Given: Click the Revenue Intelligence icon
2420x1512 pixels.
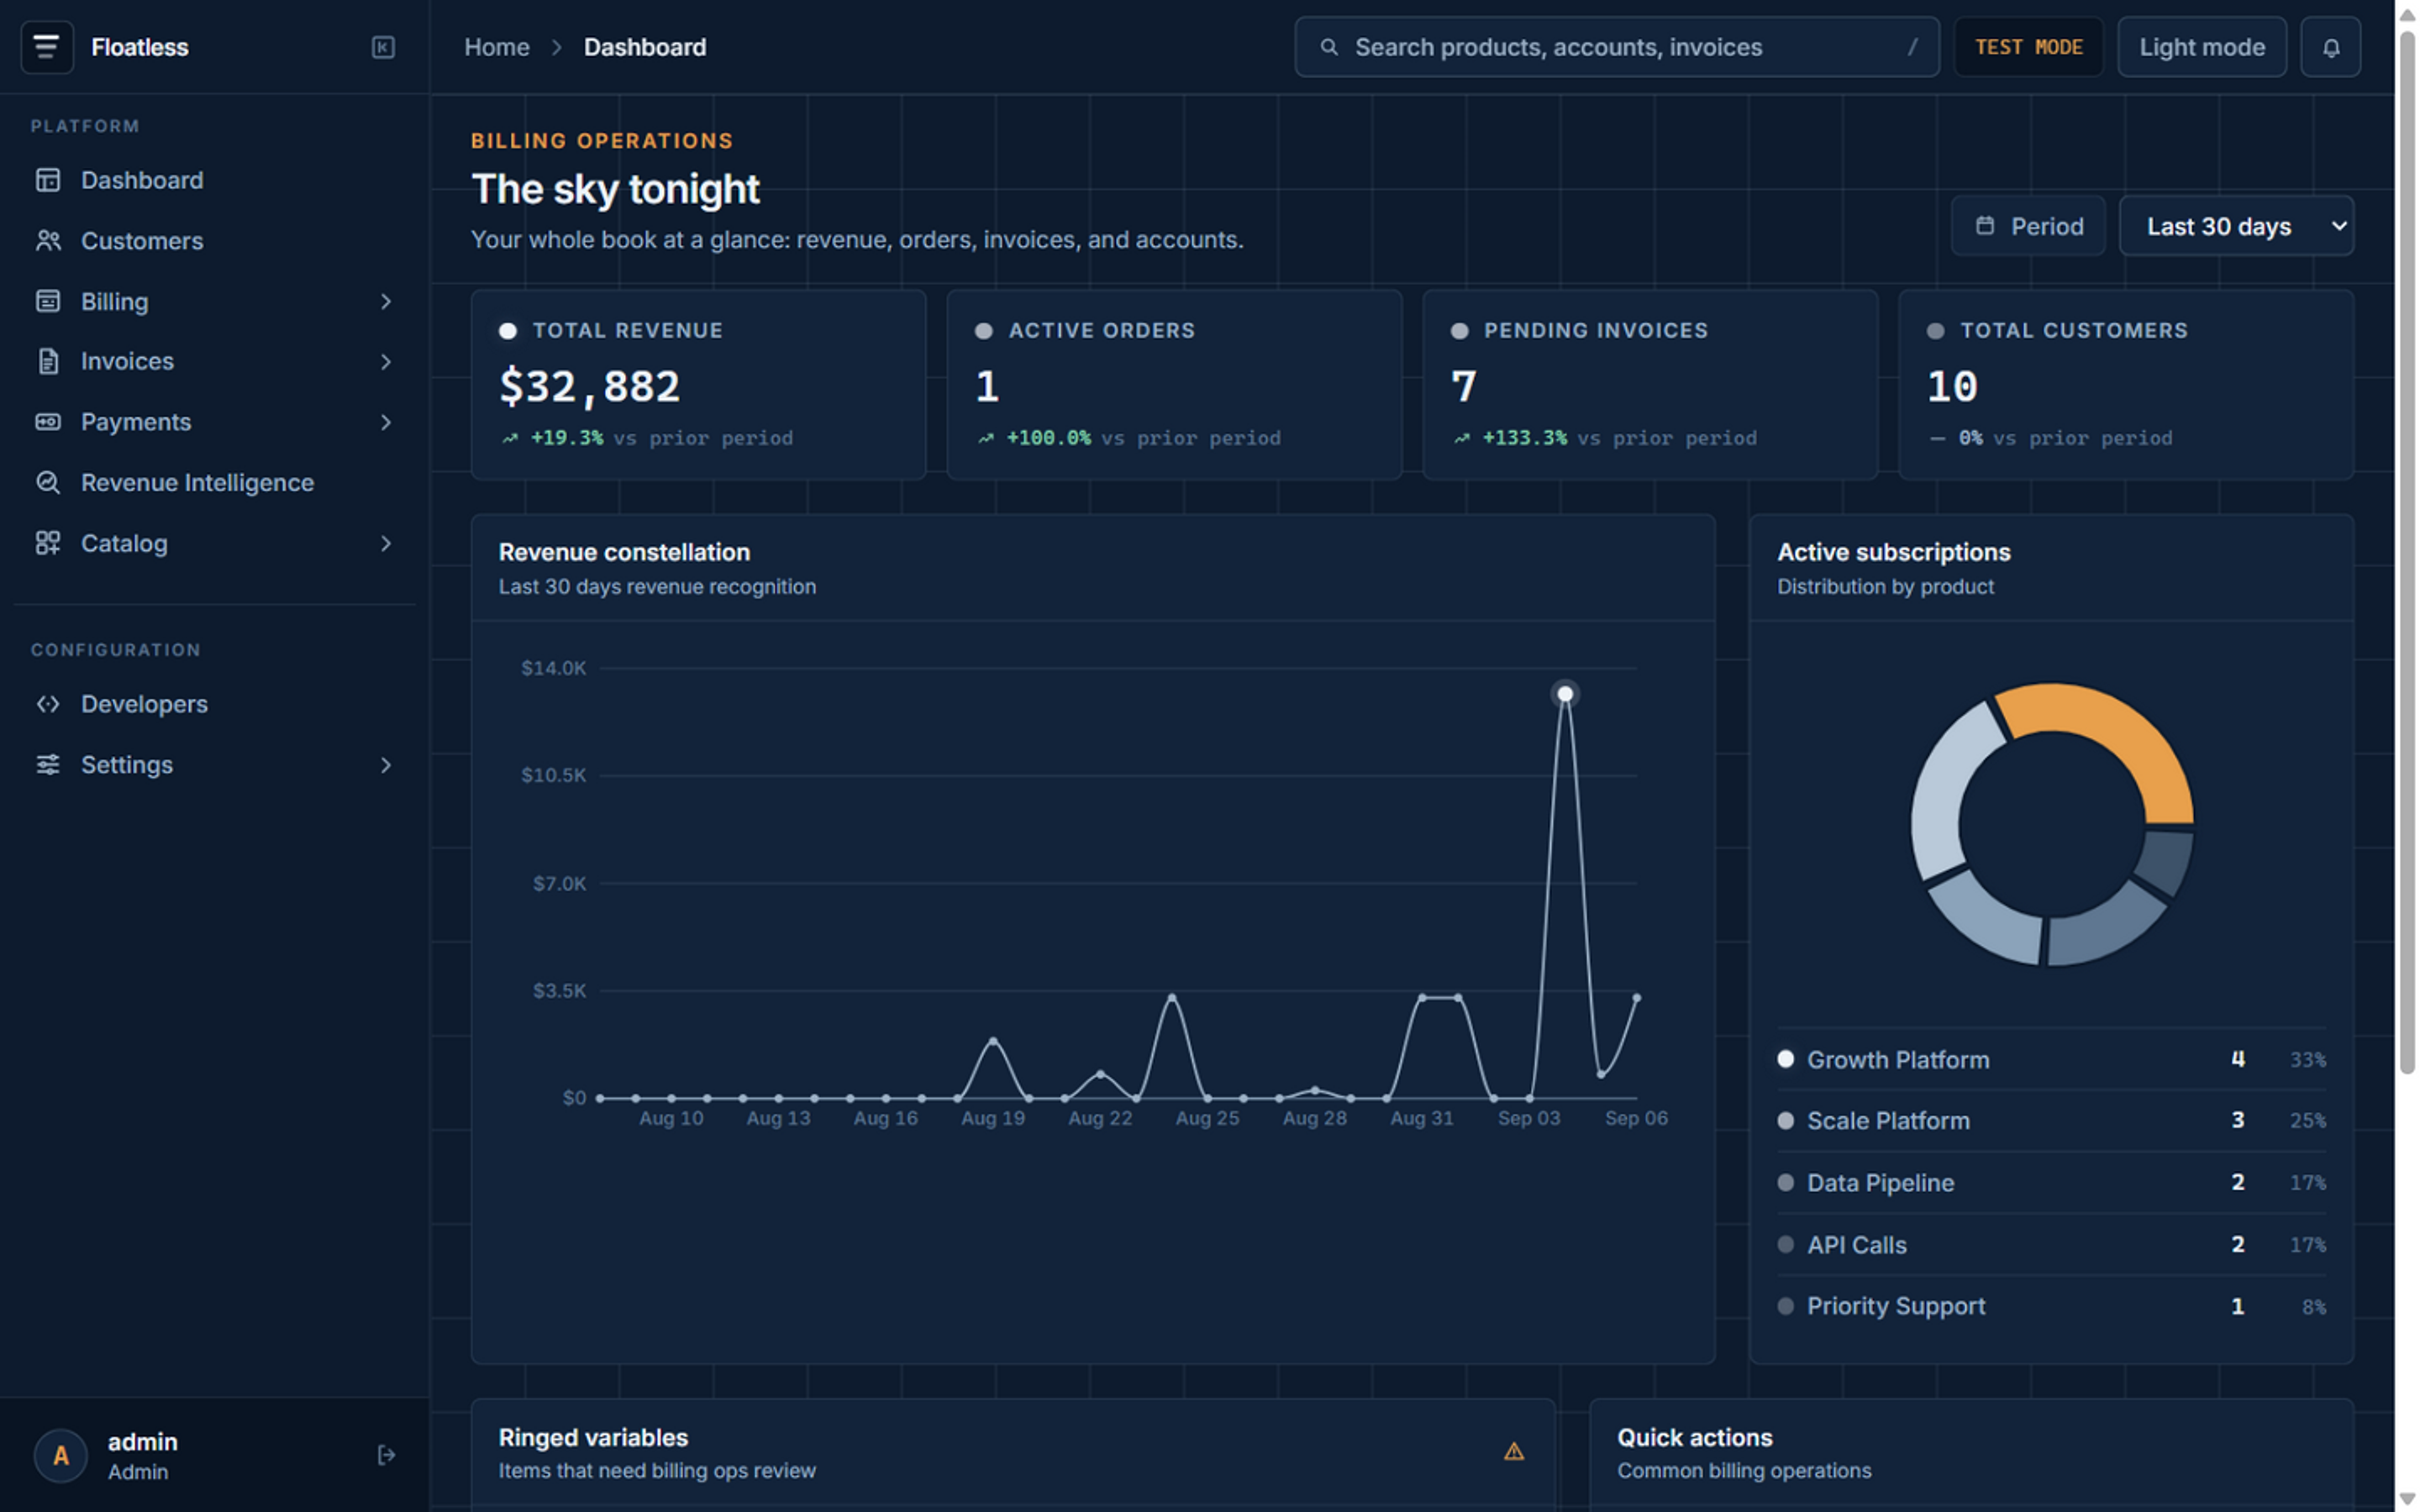Looking at the screenshot, I should (48, 483).
